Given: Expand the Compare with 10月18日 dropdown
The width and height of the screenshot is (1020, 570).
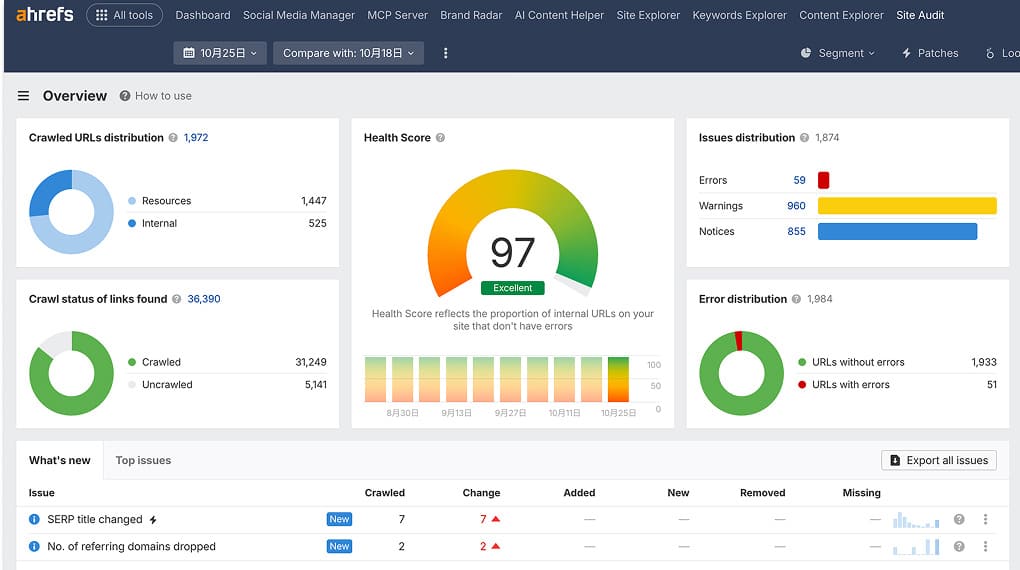Looking at the screenshot, I should (x=348, y=53).
